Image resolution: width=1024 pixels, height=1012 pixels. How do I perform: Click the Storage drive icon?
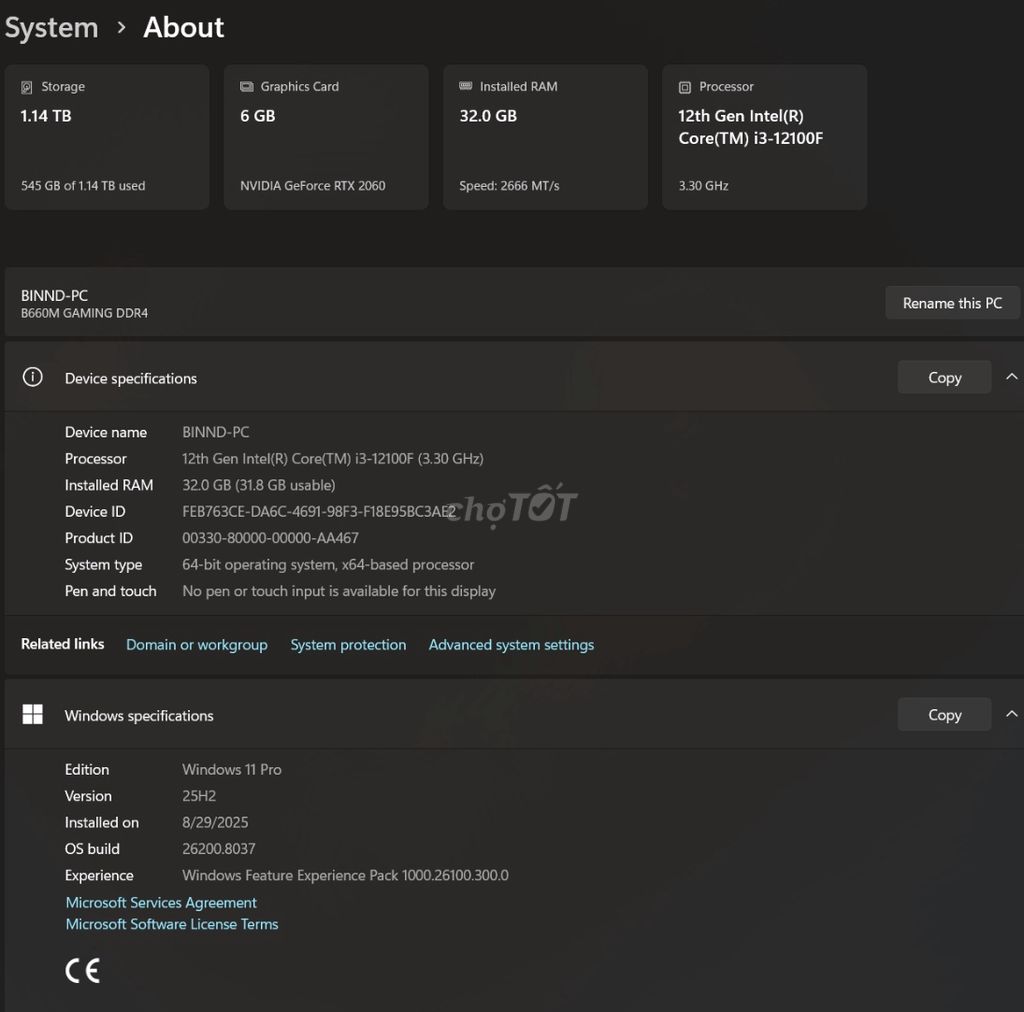[x=27, y=87]
